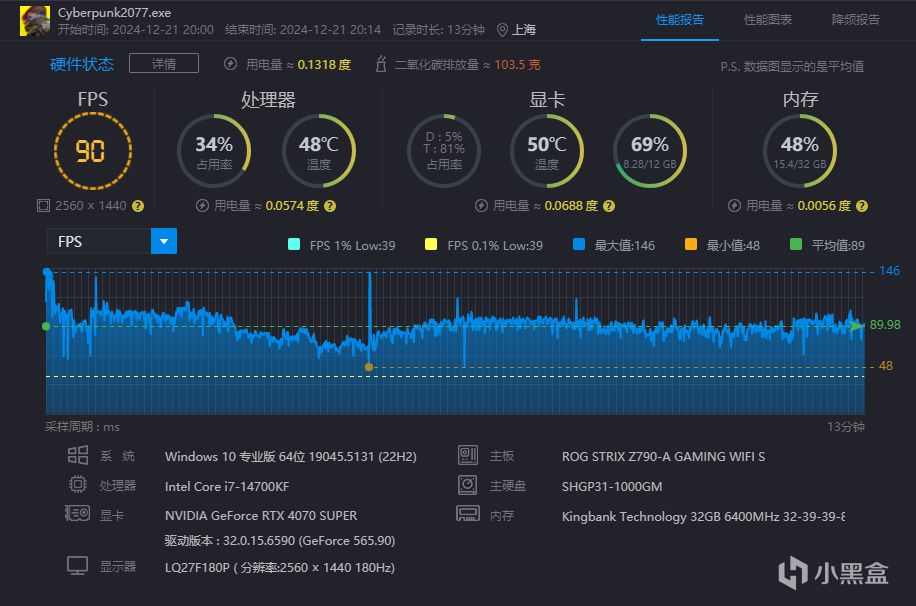Click the 48 minimum value label on chart
The width and height of the screenshot is (916, 606).
886,366
